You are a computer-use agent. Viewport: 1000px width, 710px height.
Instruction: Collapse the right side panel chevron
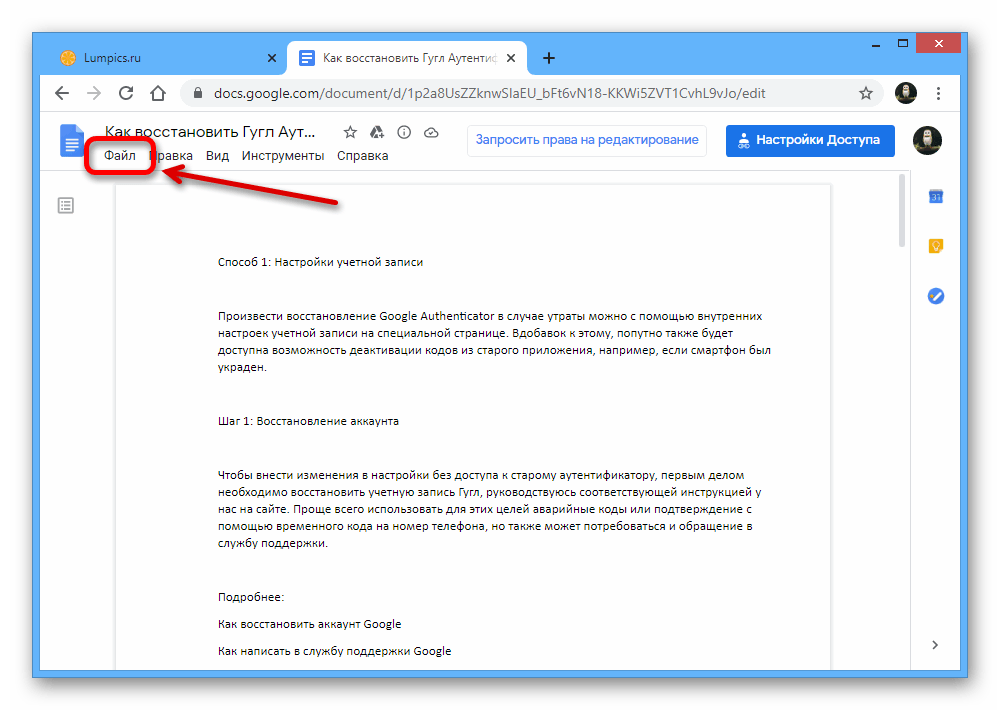[x=936, y=645]
